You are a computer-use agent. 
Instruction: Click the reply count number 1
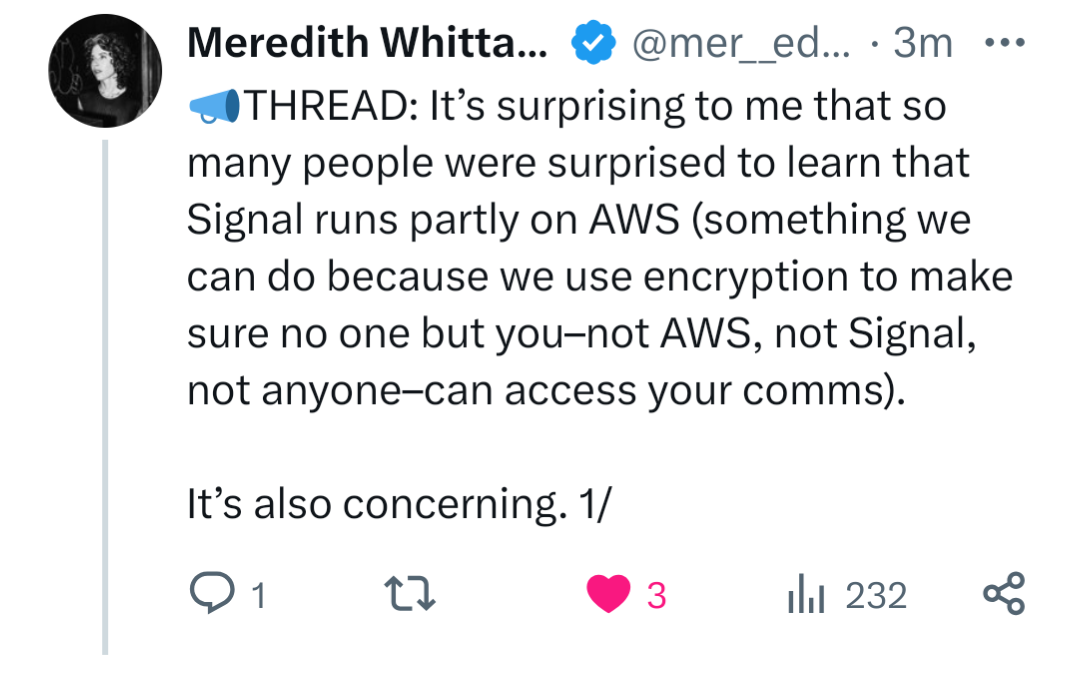[x=258, y=597]
